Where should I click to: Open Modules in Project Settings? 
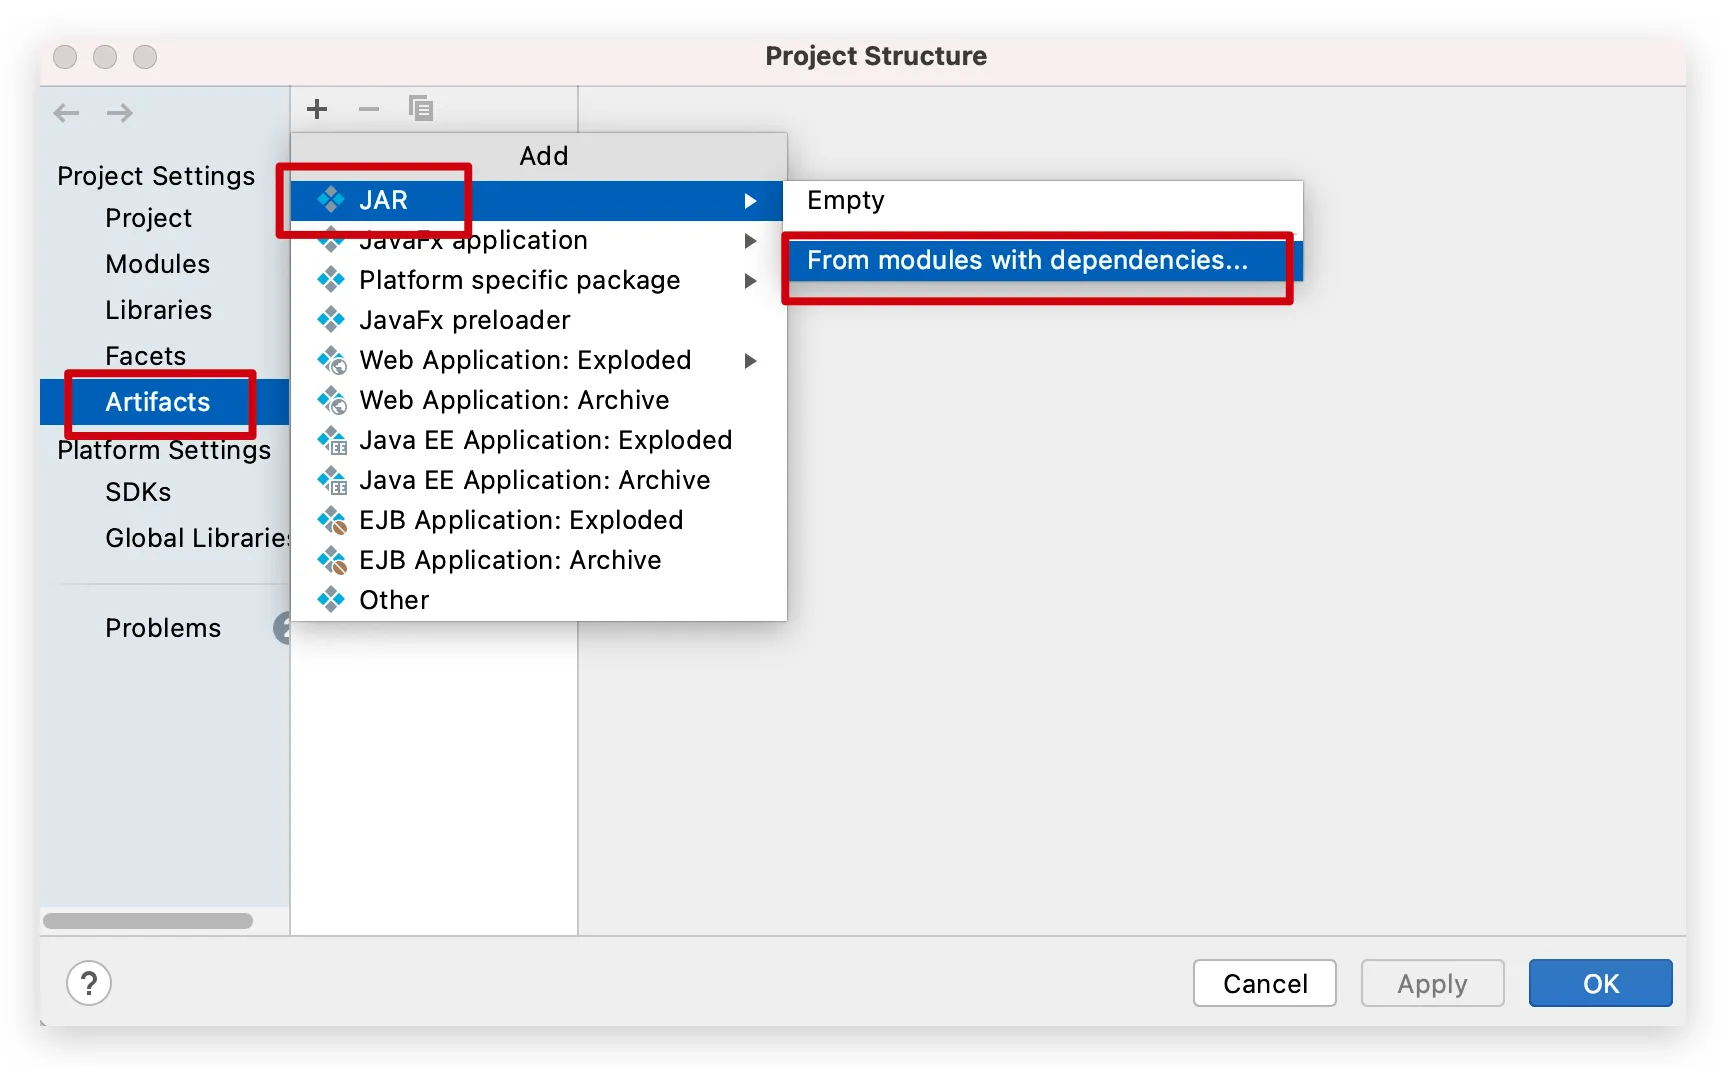click(158, 264)
